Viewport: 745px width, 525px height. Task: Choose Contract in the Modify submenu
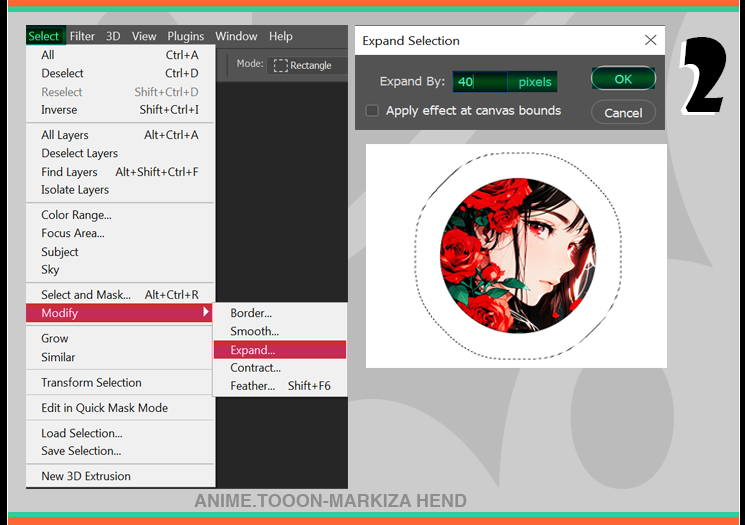point(280,368)
